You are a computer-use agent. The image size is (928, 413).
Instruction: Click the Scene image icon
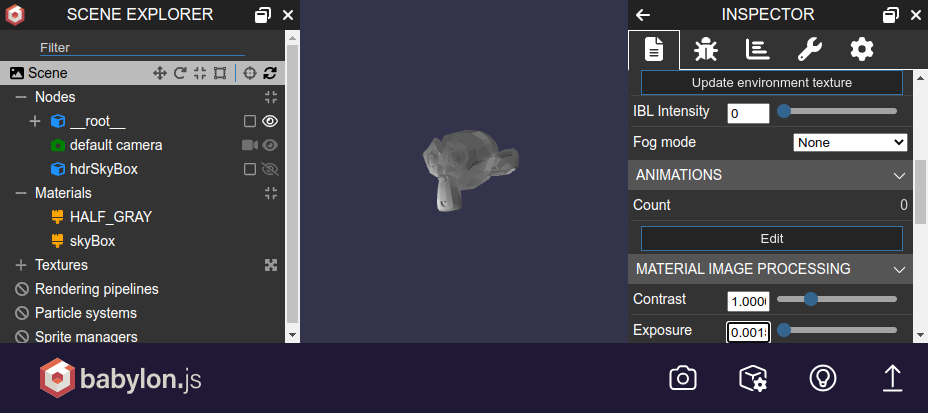point(17,73)
